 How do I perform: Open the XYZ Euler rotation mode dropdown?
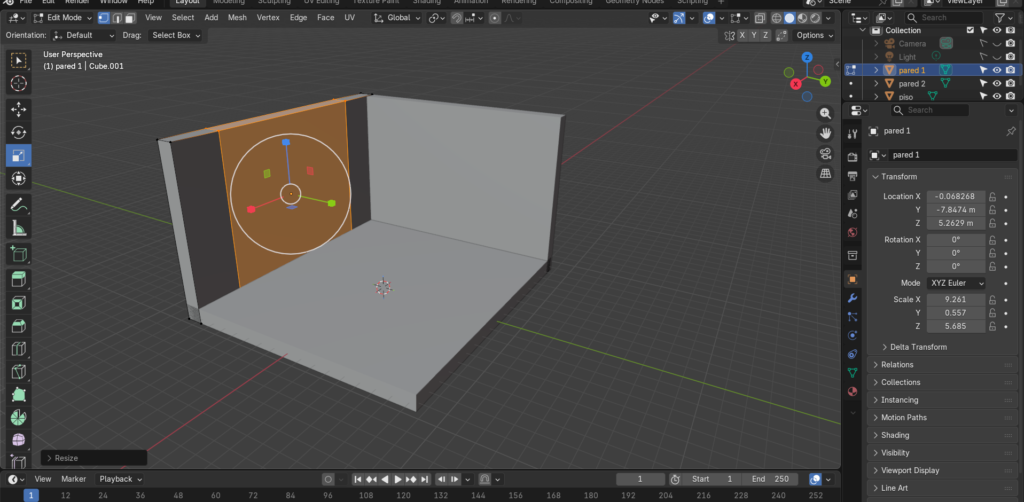955,283
